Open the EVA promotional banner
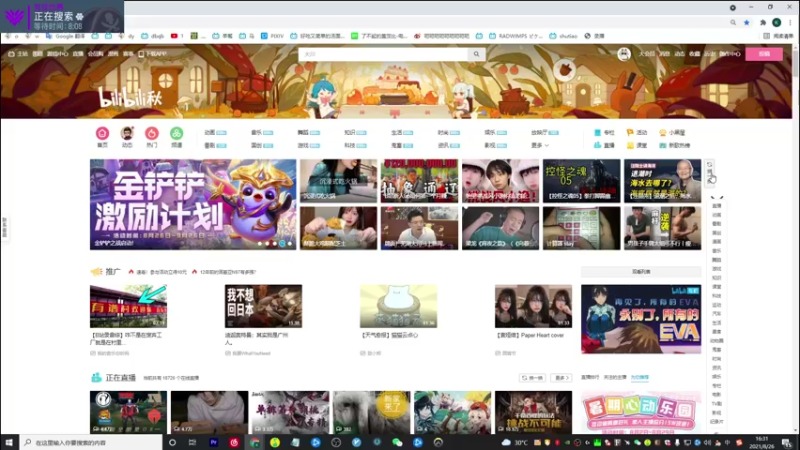 point(641,319)
